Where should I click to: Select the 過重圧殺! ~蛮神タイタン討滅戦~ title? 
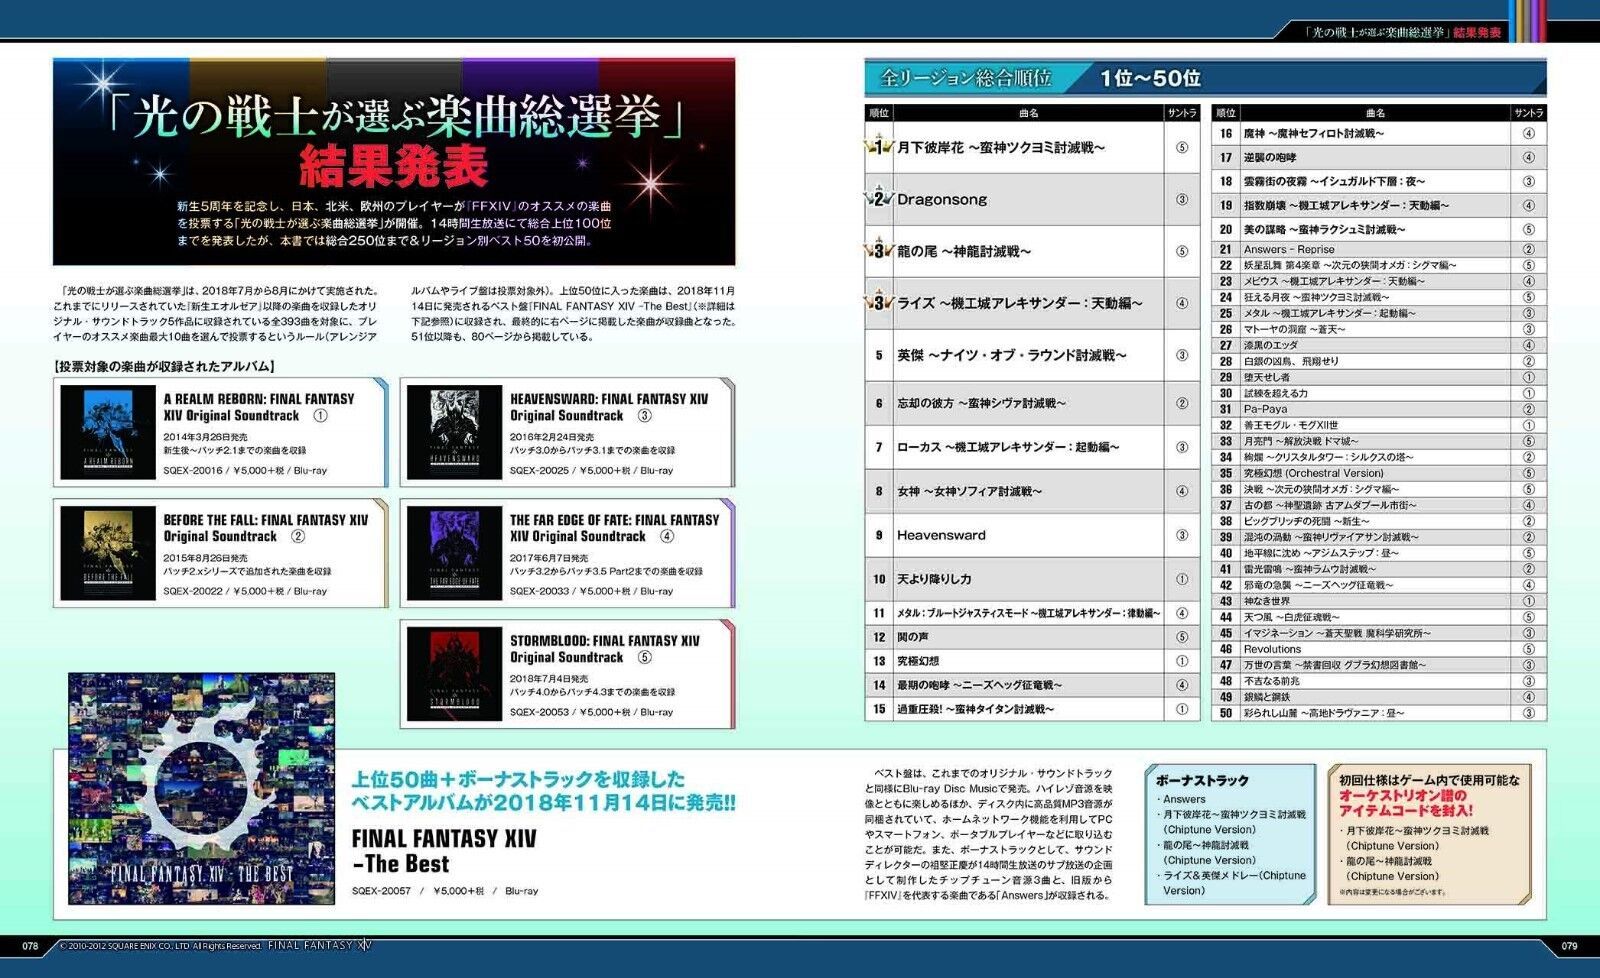tap(975, 709)
